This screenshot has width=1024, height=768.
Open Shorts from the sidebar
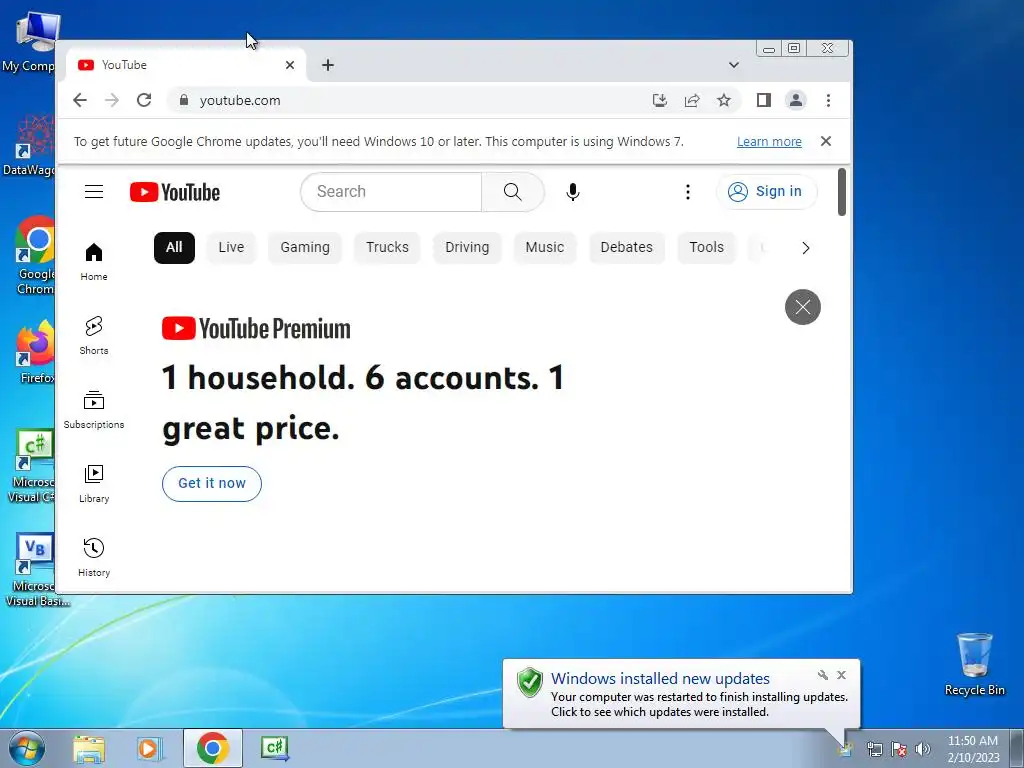click(94, 336)
